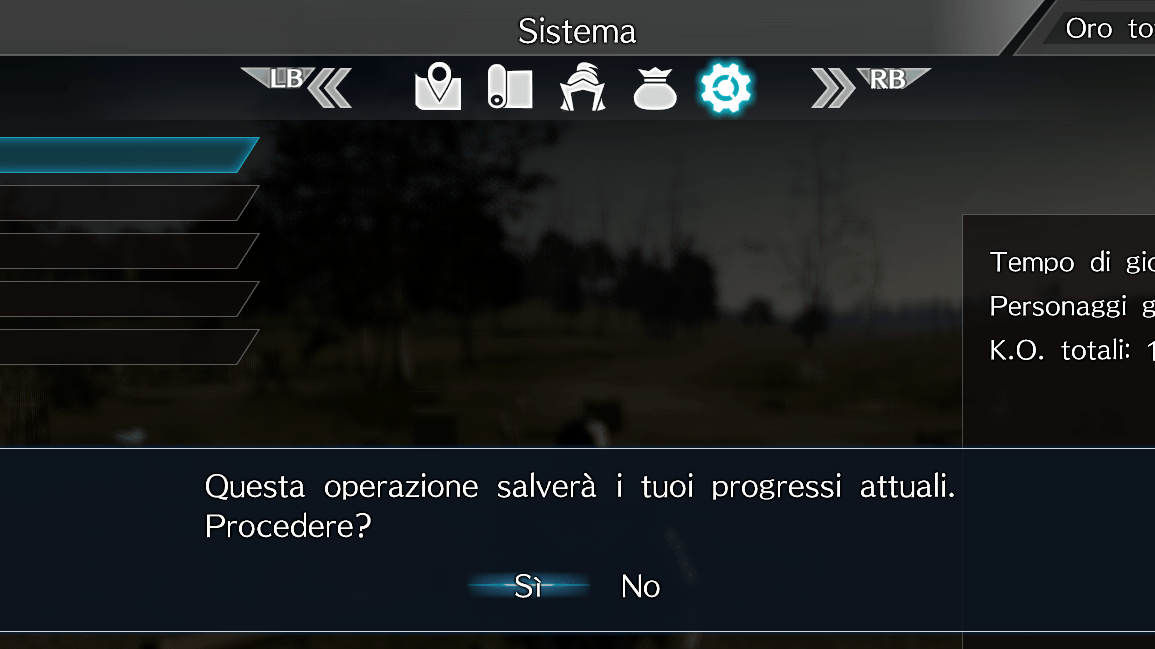1155x649 pixels.
Task: Click the Procedere? confirmation message text
Action: [x=288, y=527]
